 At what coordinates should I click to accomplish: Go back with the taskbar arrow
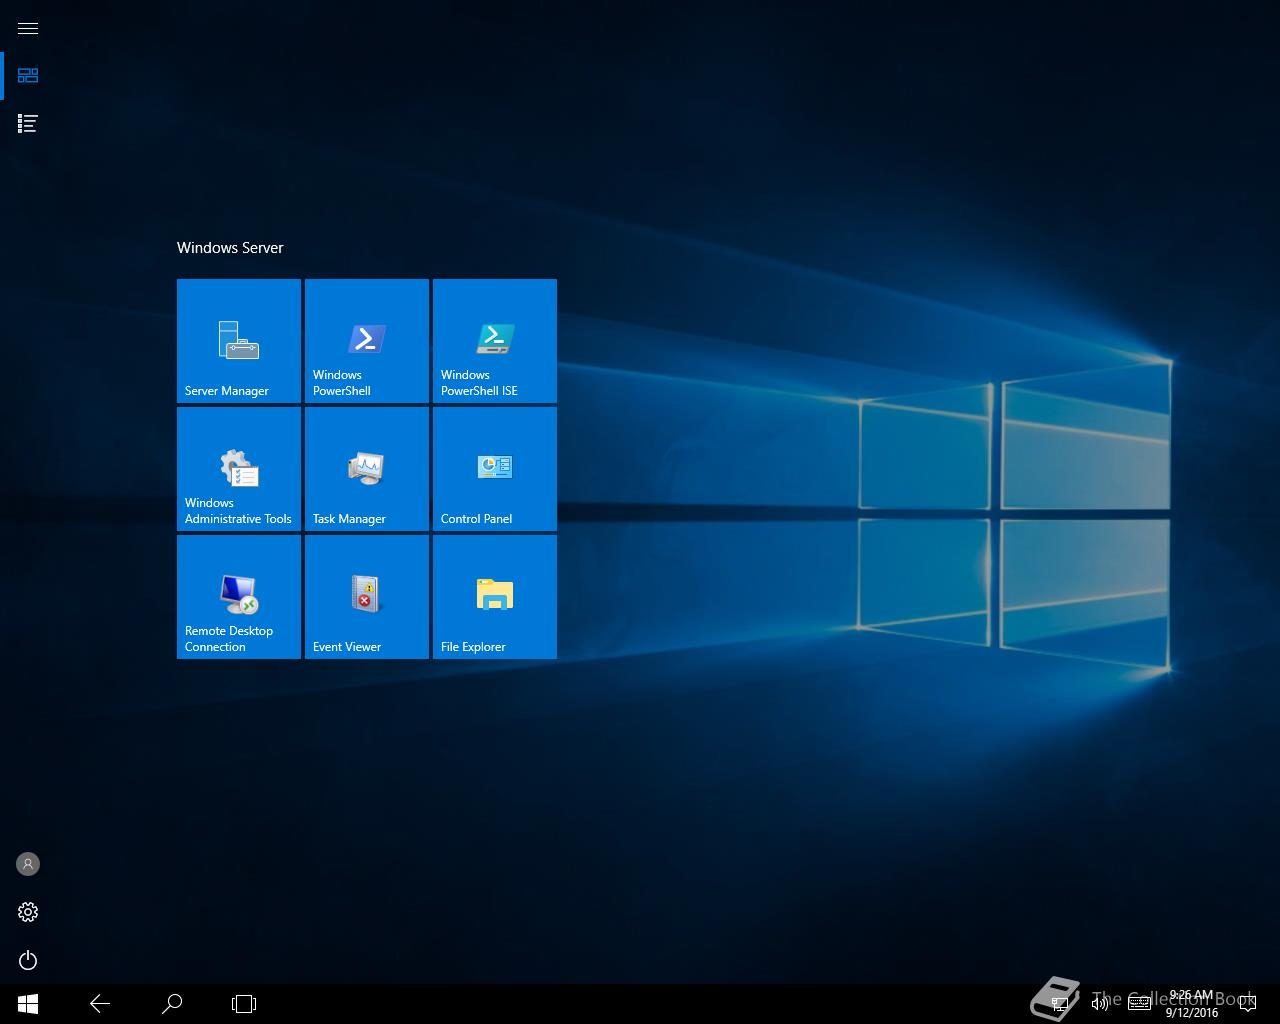(100, 1004)
